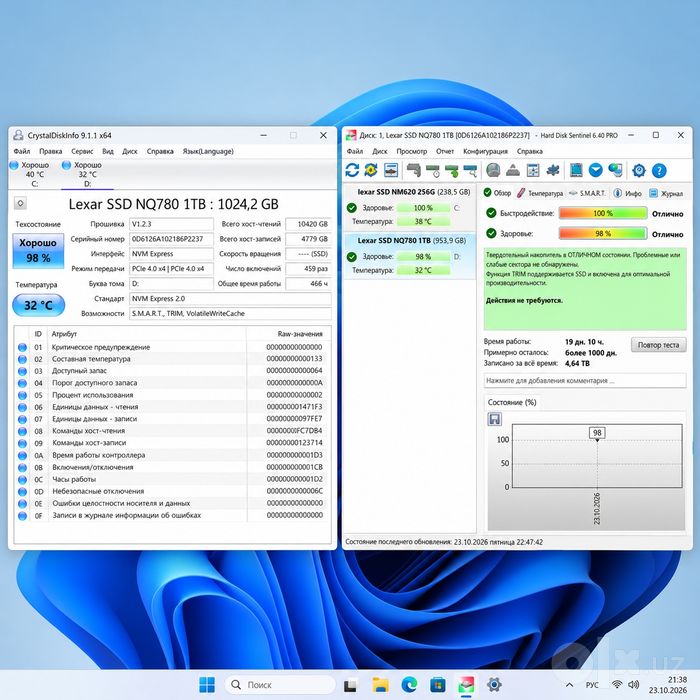
Task: Select the Критическое предупреждение attribute row
Action: click(x=174, y=347)
